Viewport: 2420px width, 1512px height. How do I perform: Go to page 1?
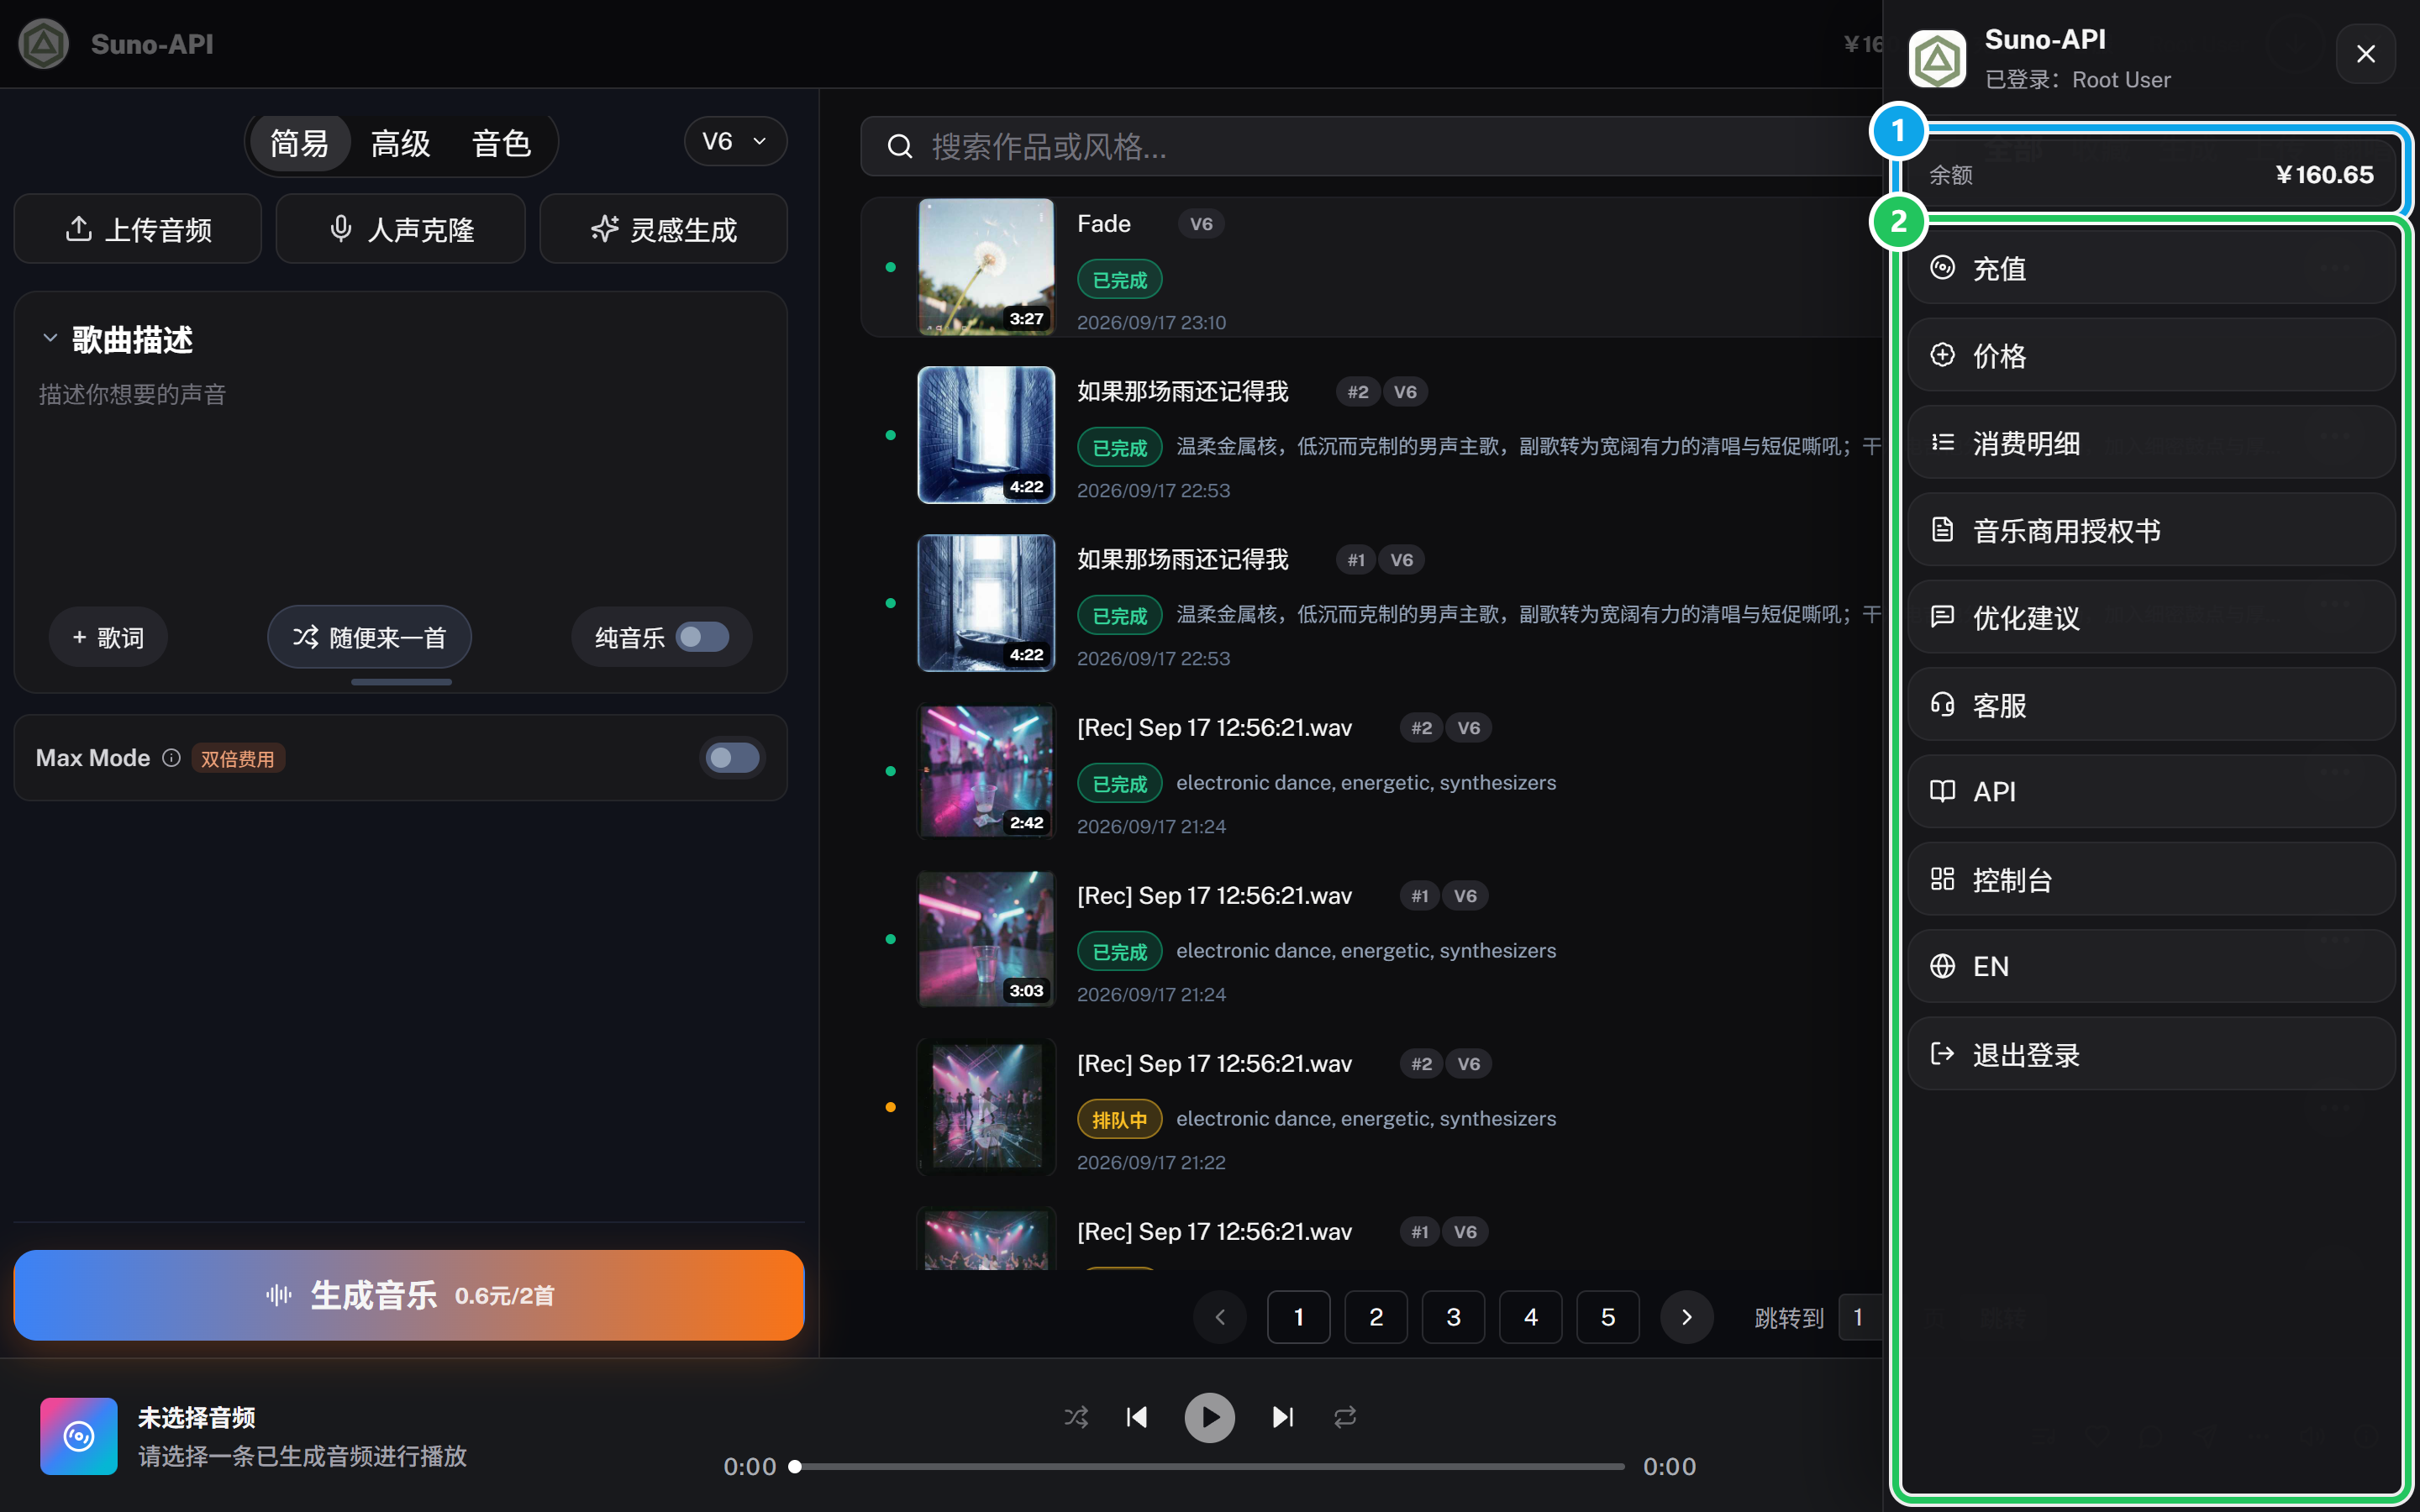[x=1298, y=1317]
